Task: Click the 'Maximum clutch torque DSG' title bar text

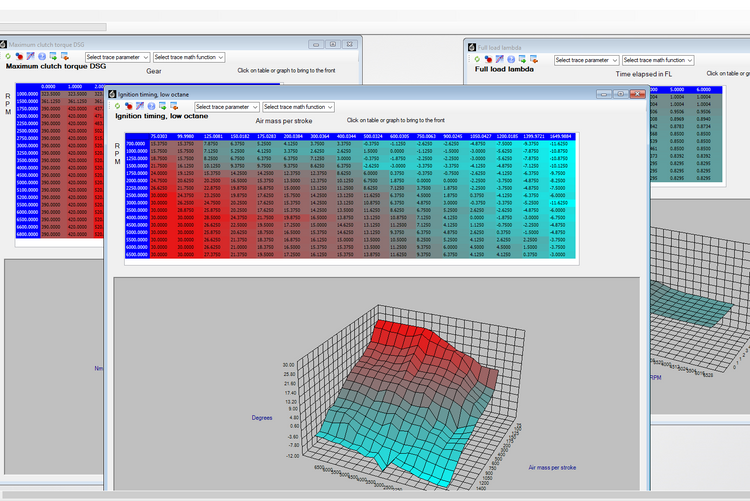Action: pos(46,45)
